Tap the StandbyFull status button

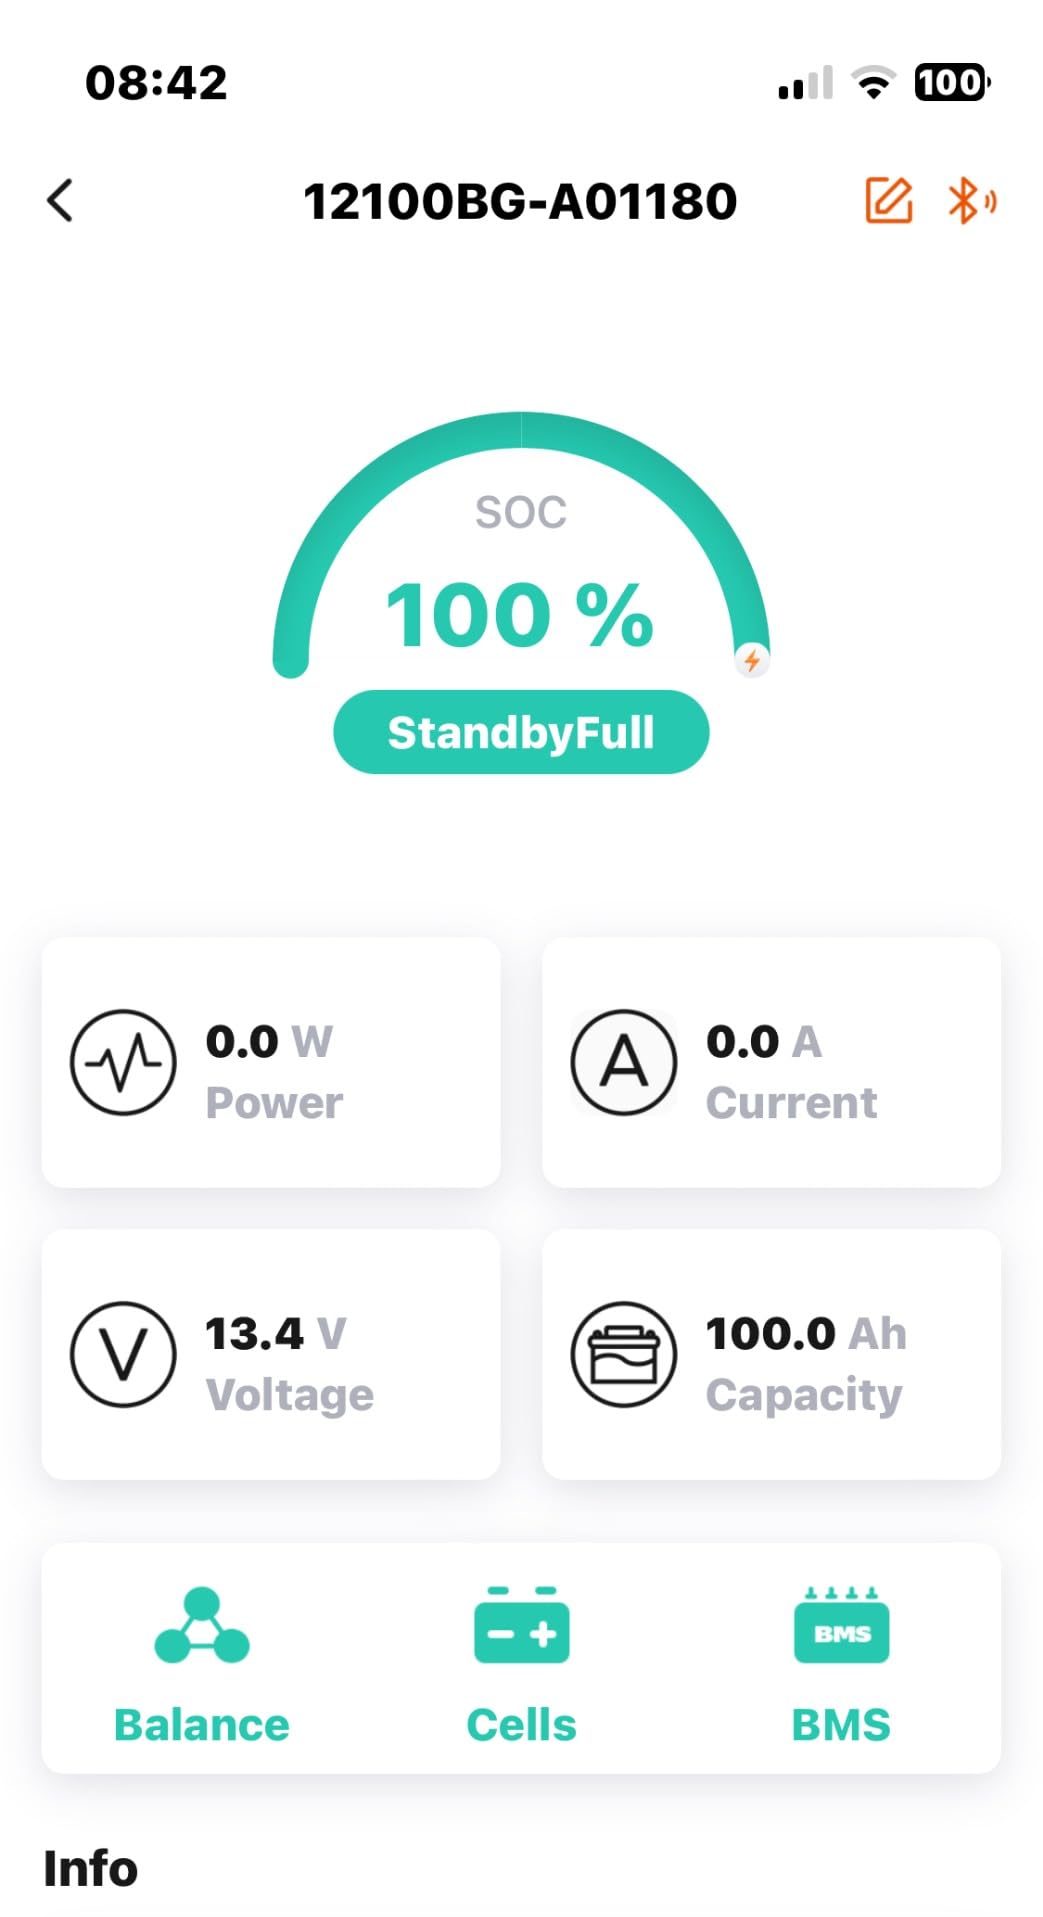(x=521, y=732)
